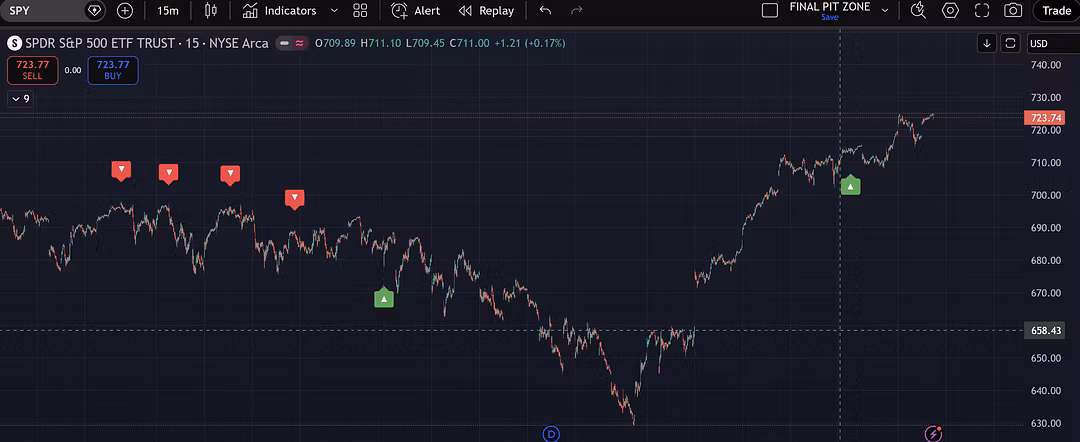Open the USD currency selector
The width and height of the screenshot is (1080, 442).
tap(1052, 43)
